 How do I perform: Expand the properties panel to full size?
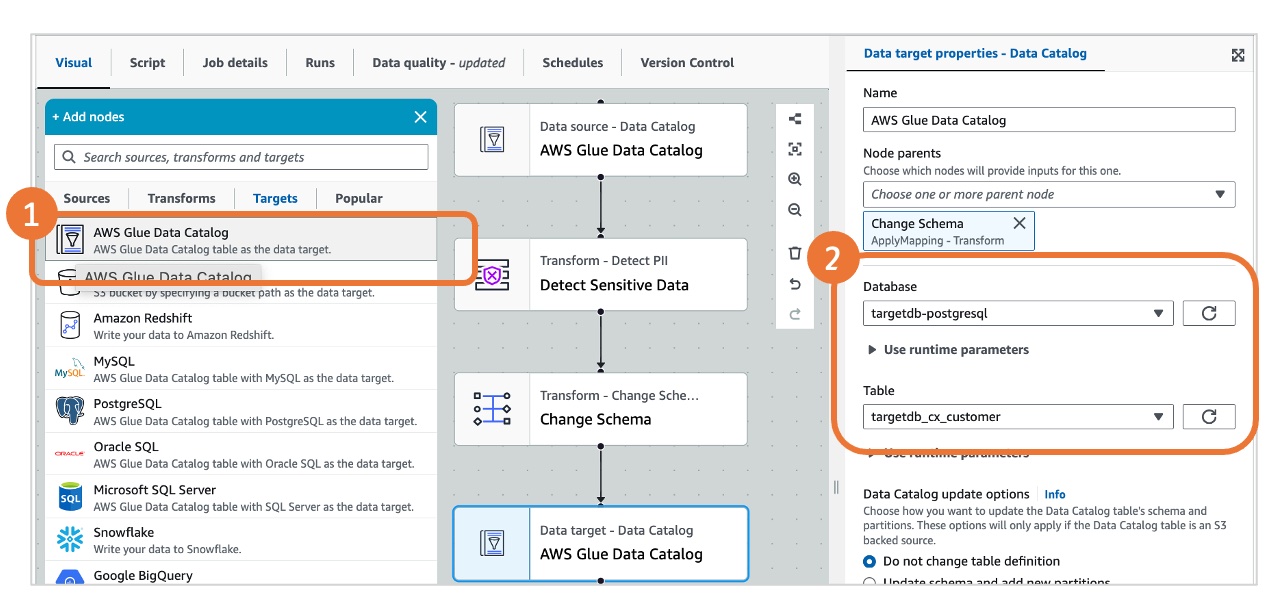1237,55
